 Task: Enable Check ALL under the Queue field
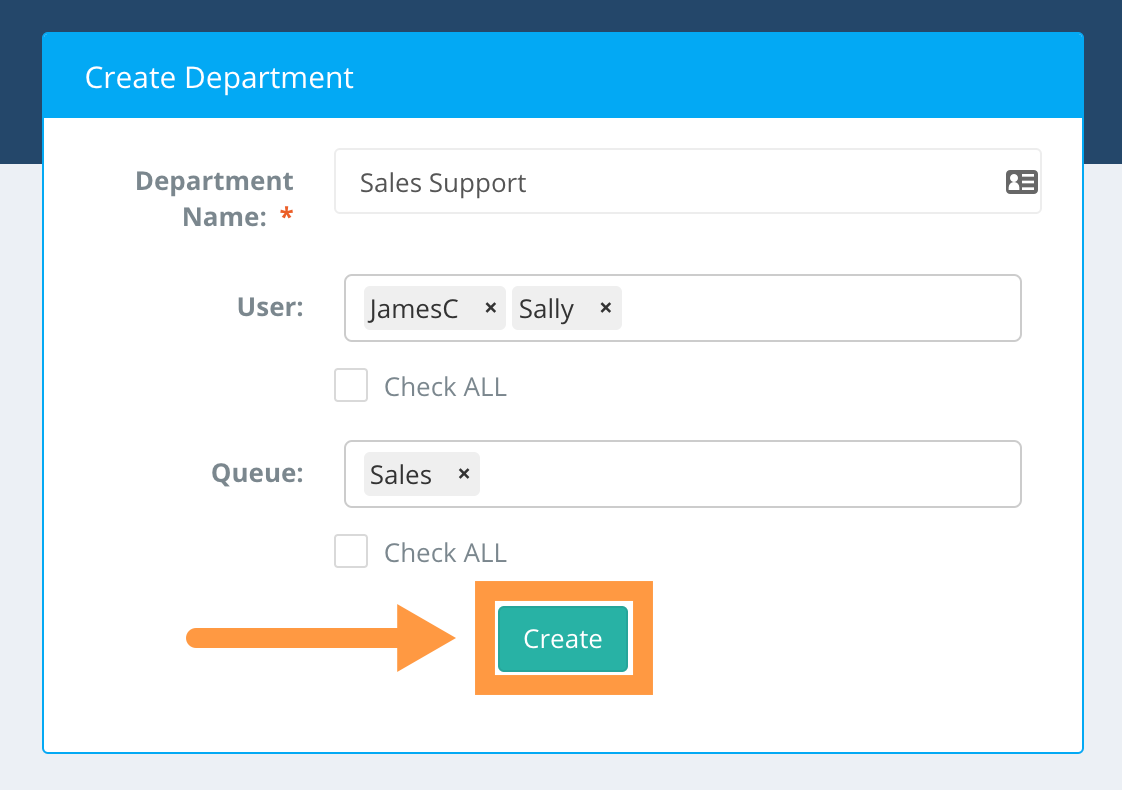[351, 551]
